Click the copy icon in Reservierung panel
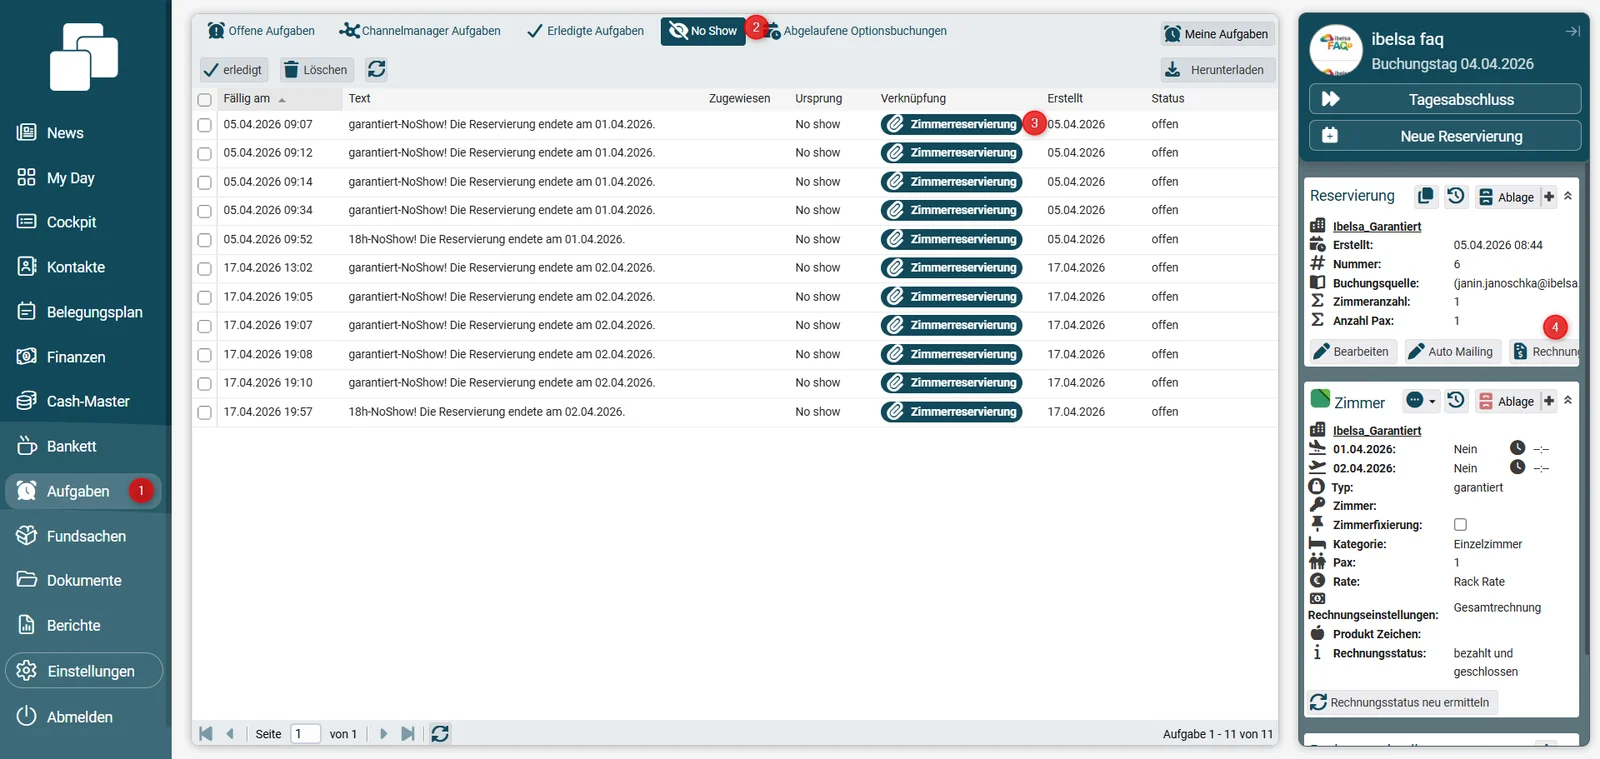The image size is (1600, 759). click(x=1426, y=196)
